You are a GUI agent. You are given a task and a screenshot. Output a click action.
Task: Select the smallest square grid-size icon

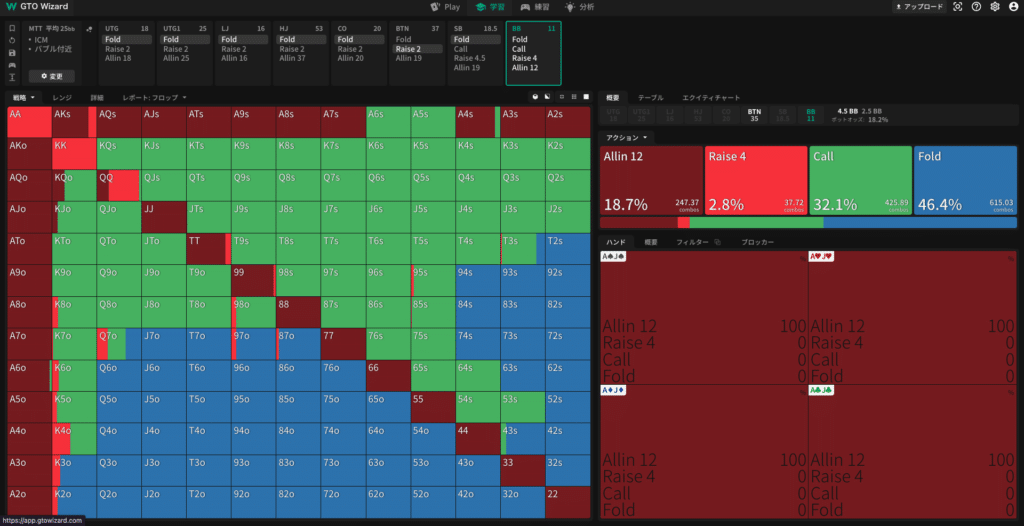tap(562, 97)
